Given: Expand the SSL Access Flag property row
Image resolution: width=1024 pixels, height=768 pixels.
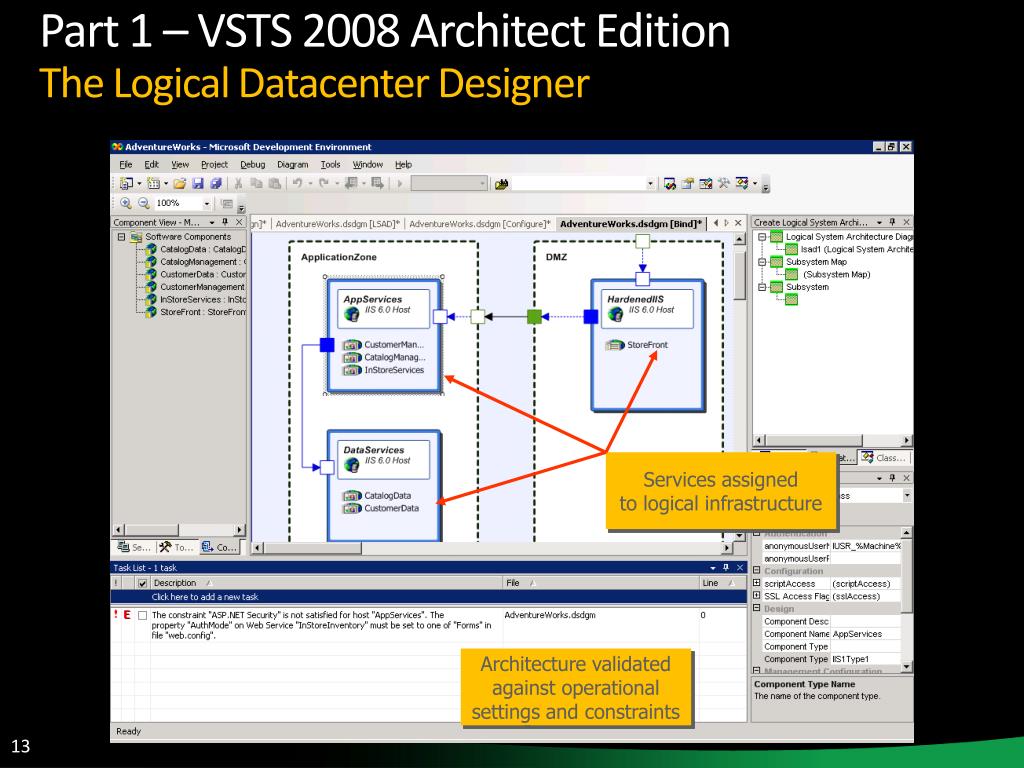Looking at the screenshot, I should tap(757, 596).
